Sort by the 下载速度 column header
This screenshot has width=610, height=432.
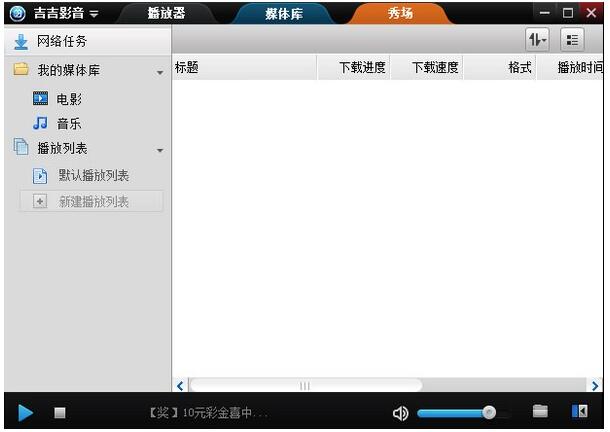[427, 68]
